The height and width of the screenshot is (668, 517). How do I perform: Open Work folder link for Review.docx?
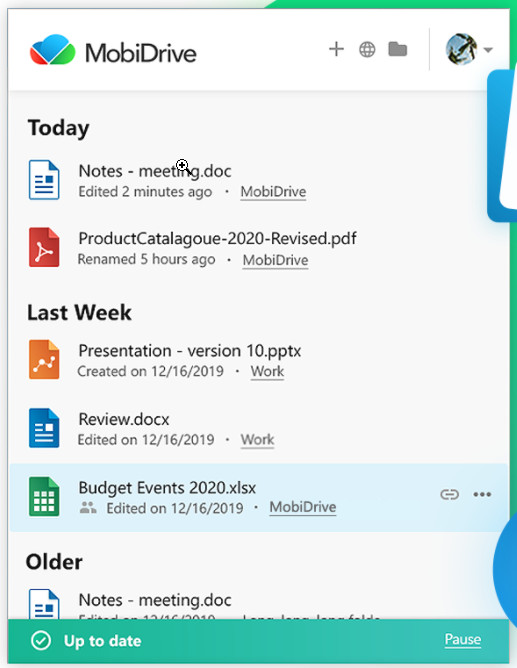257,440
